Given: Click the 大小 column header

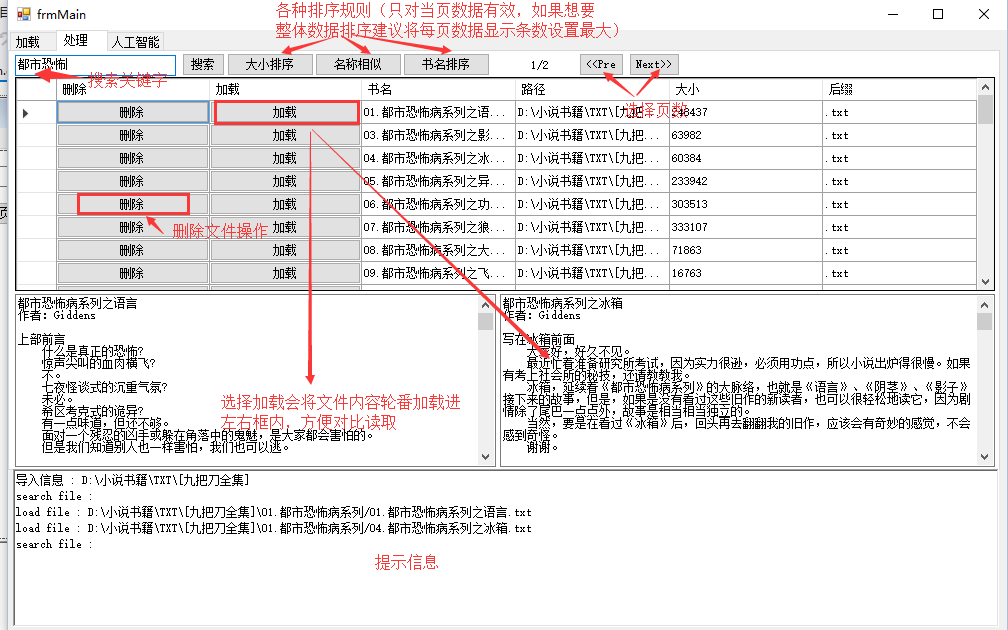Looking at the screenshot, I should click(744, 89).
